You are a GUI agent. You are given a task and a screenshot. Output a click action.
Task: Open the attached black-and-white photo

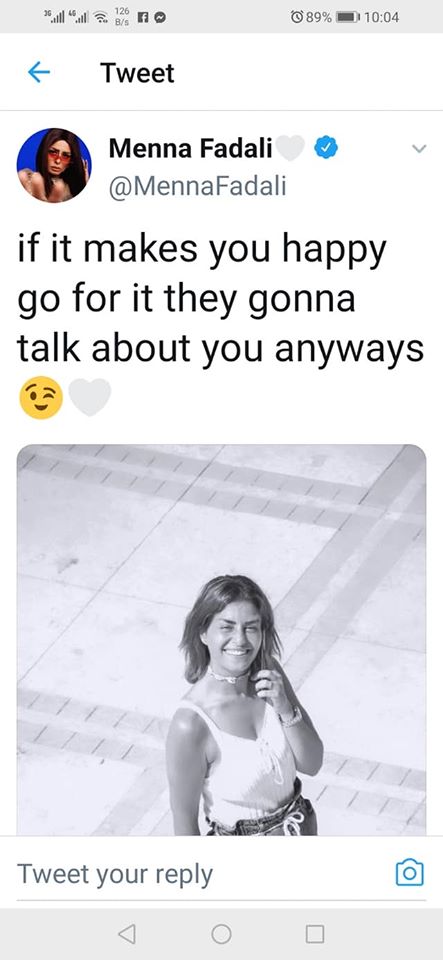222,640
